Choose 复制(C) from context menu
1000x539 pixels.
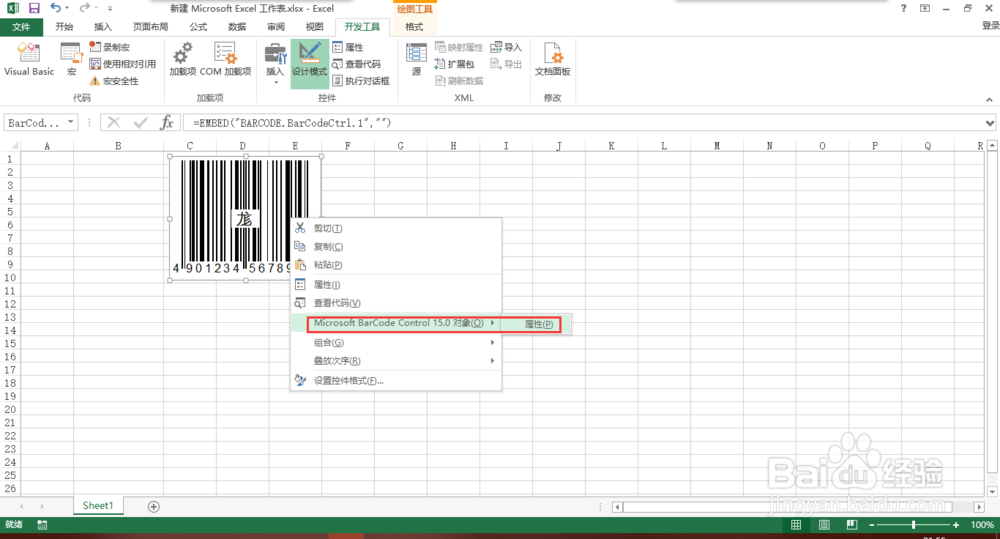tap(396, 246)
